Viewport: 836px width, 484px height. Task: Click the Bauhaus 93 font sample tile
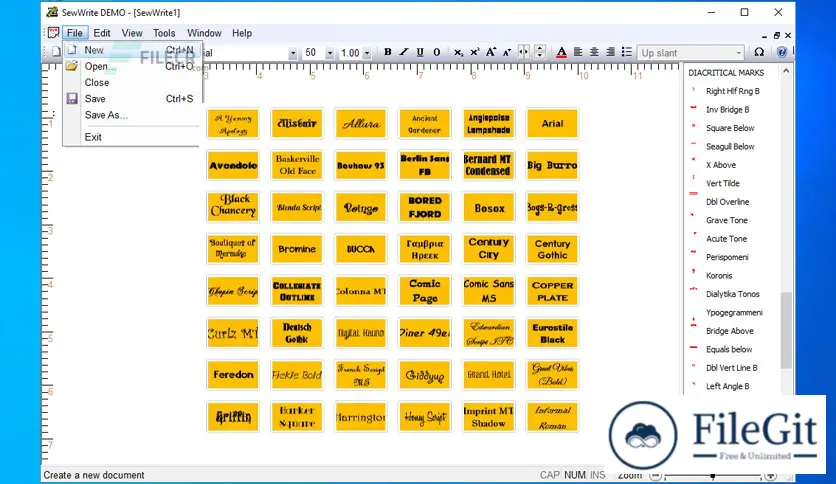360,165
